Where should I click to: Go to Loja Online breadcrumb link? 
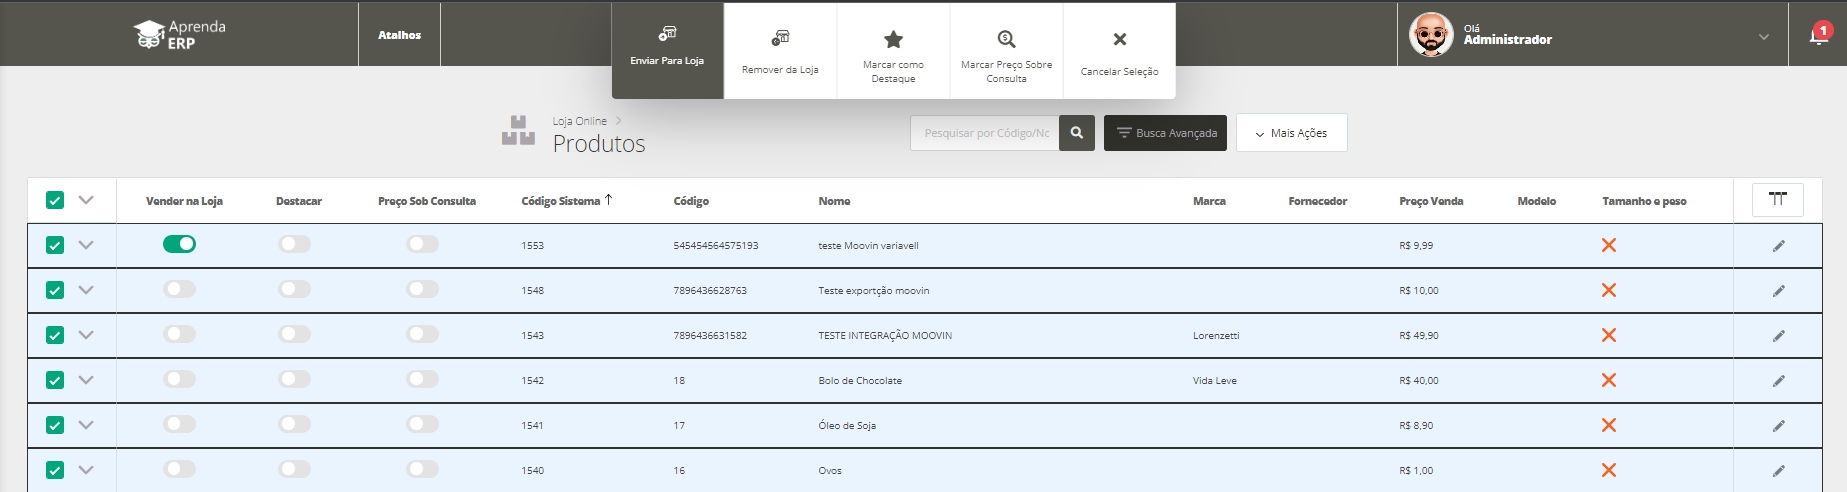pyautogui.click(x=579, y=121)
